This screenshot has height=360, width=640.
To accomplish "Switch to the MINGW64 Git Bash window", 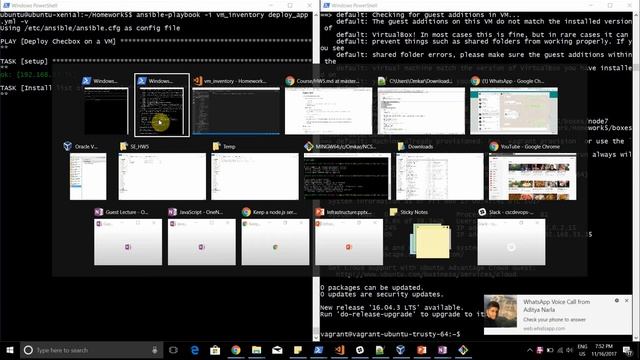I will tap(347, 171).
